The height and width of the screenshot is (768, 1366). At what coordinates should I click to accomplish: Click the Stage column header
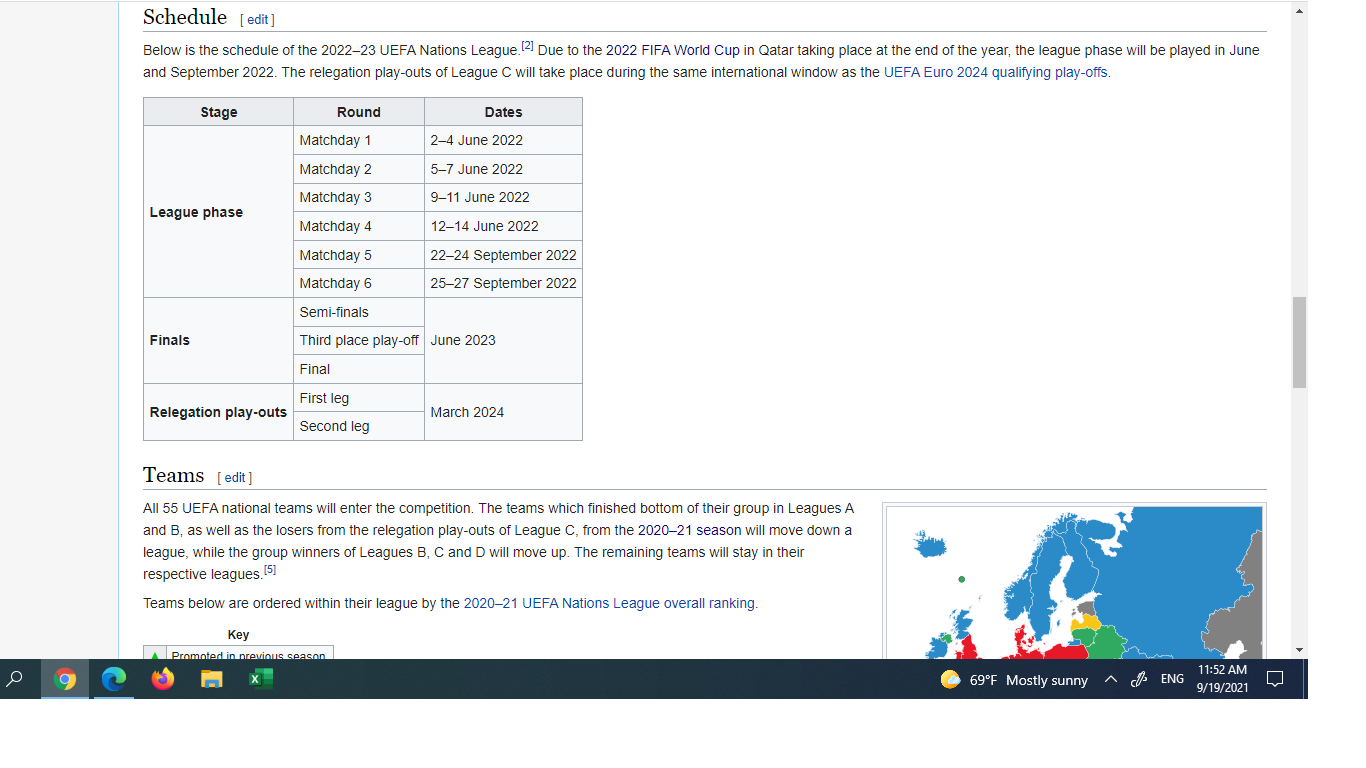click(x=219, y=112)
